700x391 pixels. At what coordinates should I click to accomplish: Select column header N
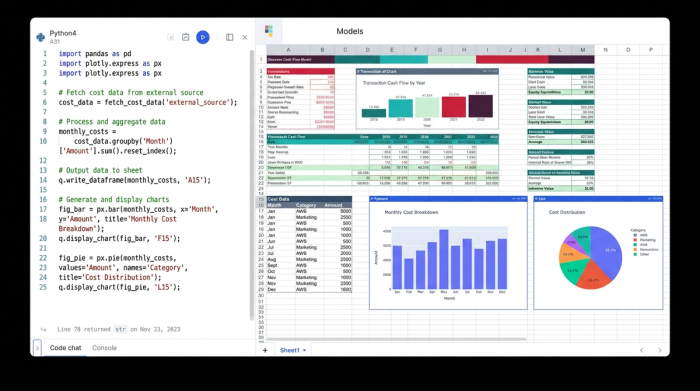click(x=605, y=50)
